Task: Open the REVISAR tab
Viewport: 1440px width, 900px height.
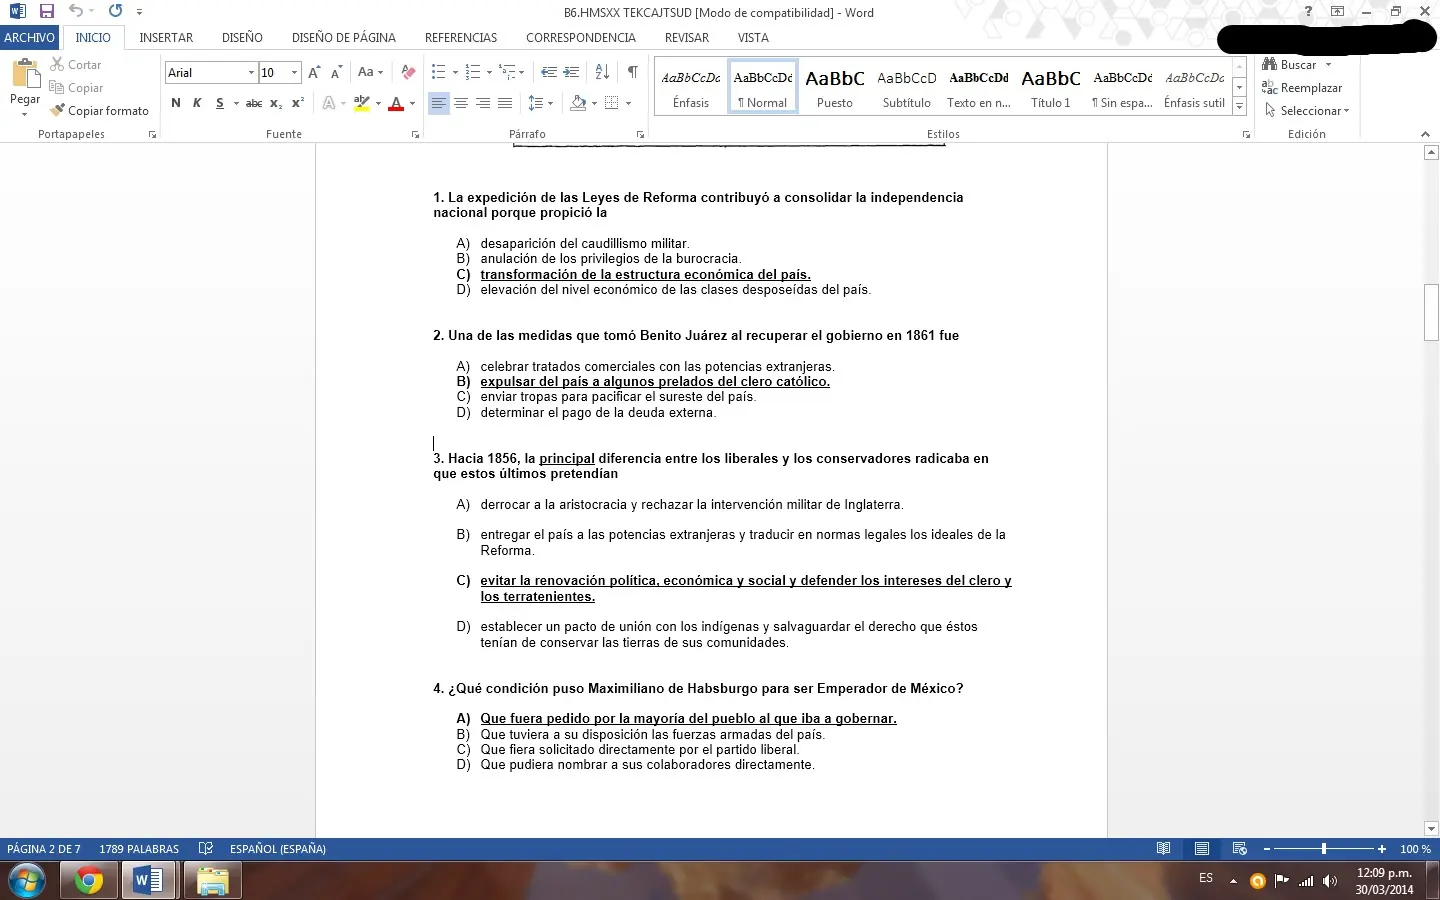Action: point(686,38)
